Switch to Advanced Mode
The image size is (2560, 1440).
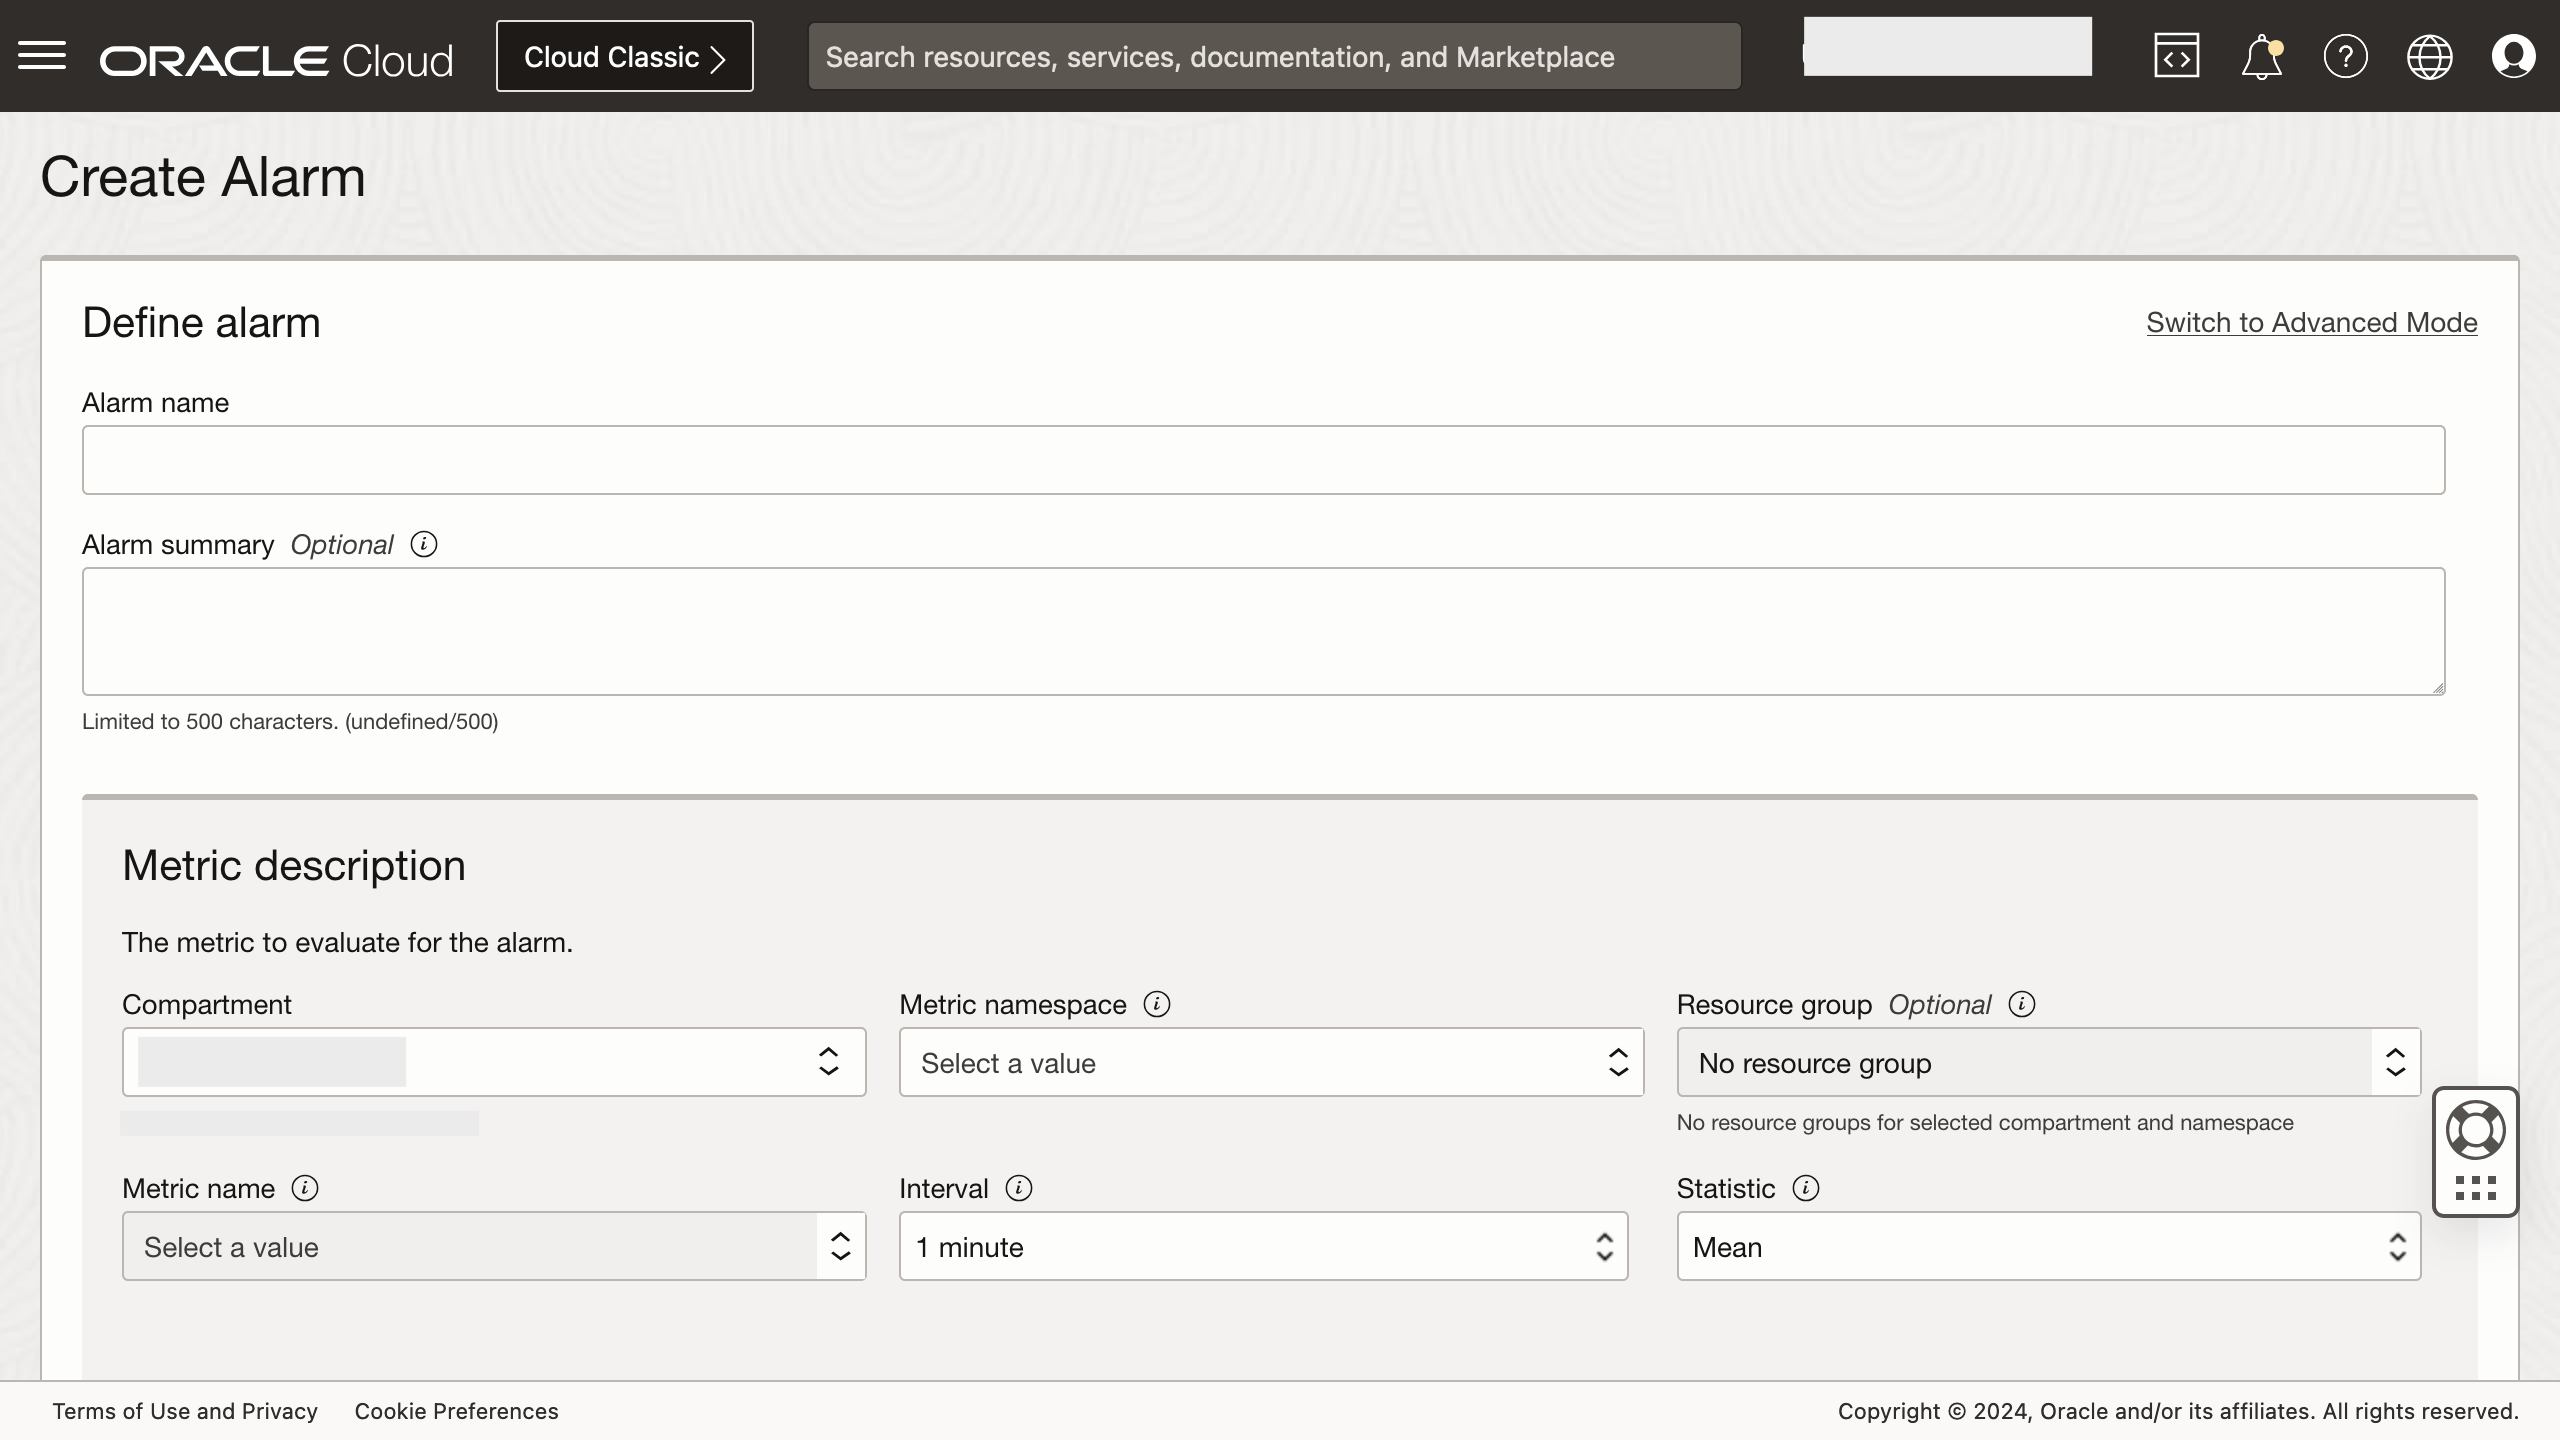pos(2312,322)
